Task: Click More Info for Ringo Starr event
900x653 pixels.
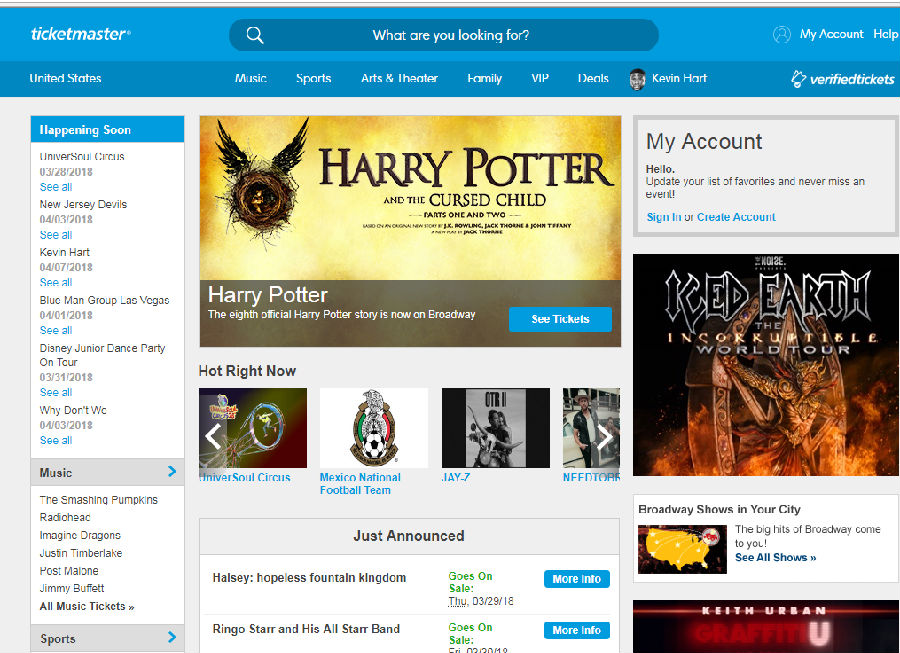Action: click(x=577, y=630)
